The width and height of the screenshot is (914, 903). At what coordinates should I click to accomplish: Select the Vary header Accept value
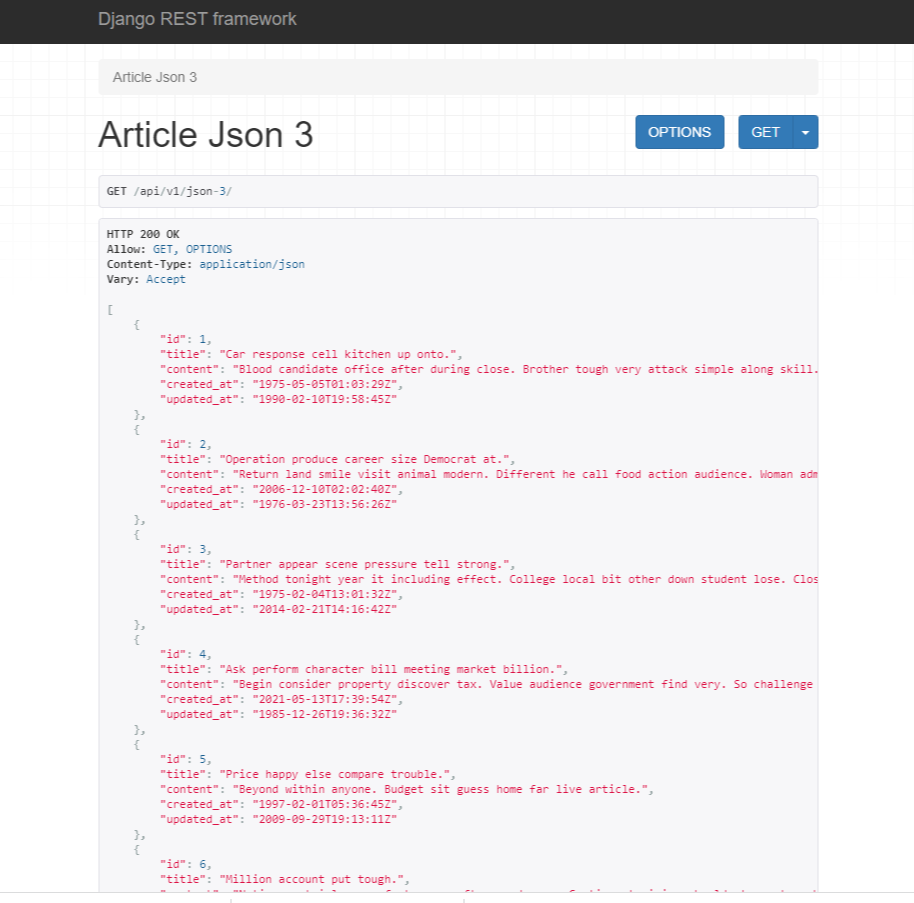(166, 280)
